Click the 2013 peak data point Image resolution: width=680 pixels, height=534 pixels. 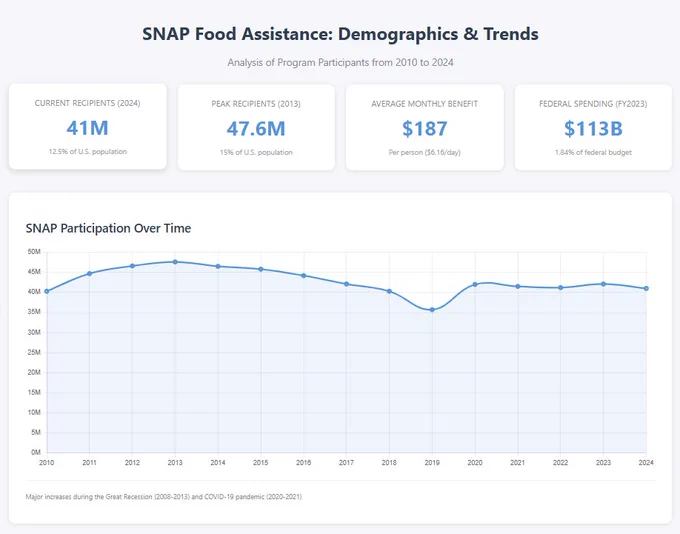point(175,262)
